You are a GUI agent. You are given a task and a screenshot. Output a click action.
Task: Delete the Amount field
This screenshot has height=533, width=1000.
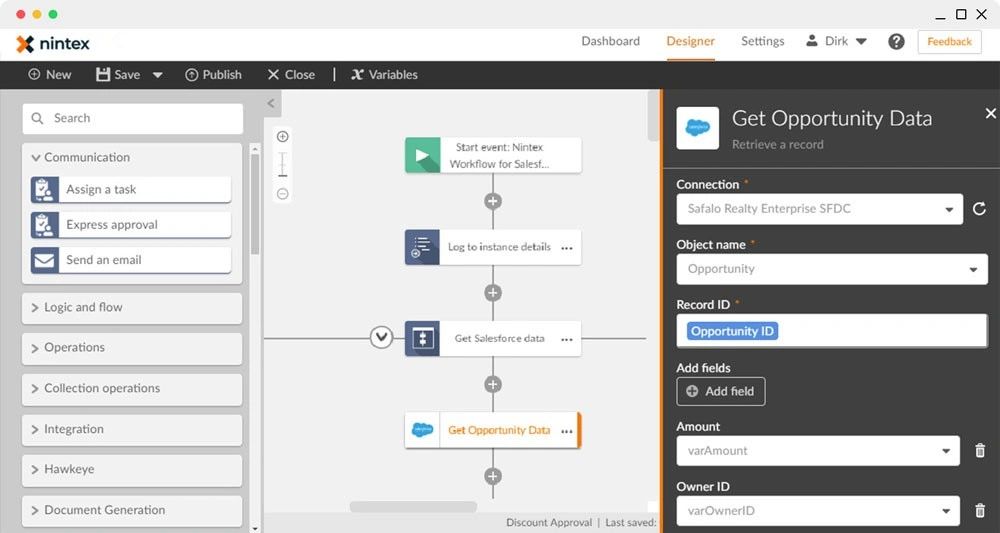click(x=980, y=451)
